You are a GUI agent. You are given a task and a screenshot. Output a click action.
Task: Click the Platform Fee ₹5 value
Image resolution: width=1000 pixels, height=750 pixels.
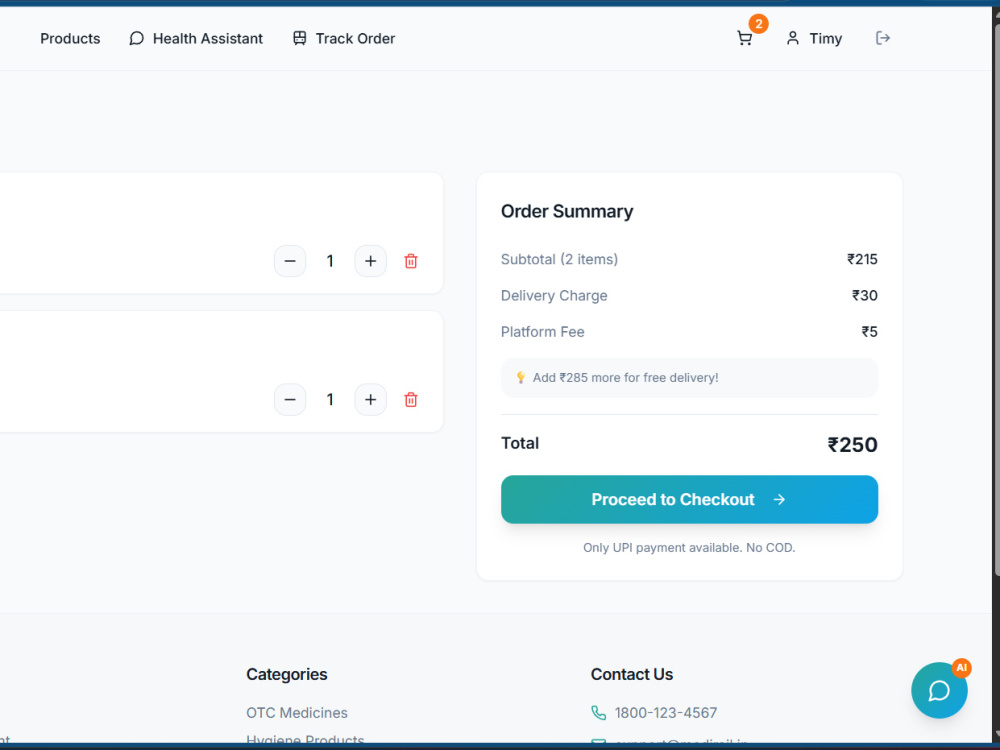pyautogui.click(x=869, y=332)
